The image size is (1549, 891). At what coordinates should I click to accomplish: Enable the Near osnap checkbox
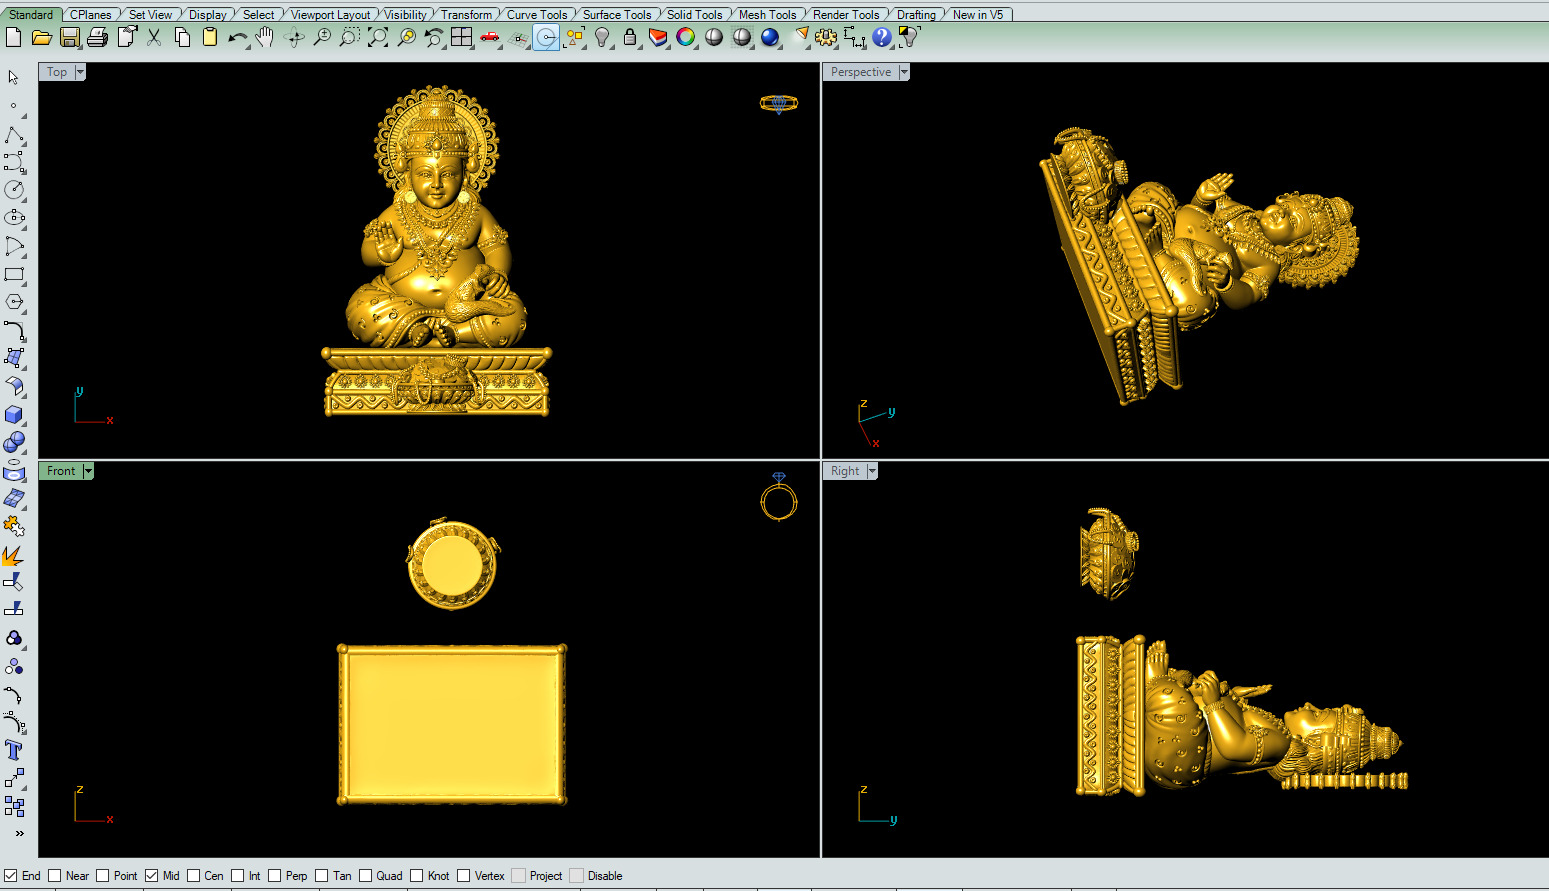tap(55, 876)
